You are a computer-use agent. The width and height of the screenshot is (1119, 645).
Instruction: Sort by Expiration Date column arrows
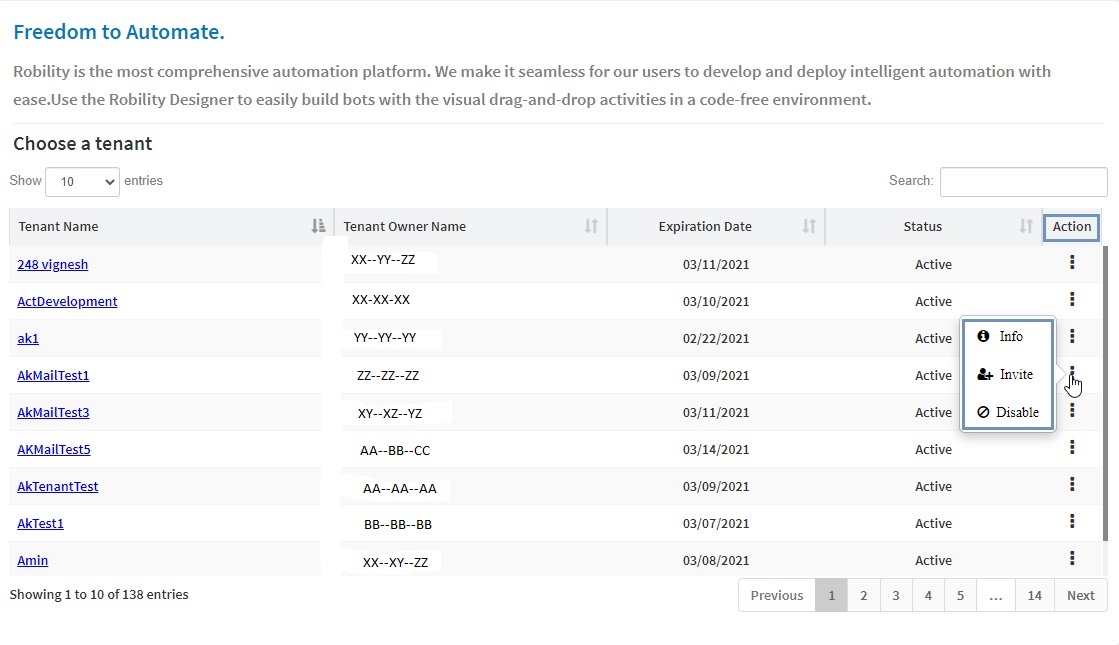[809, 227]
